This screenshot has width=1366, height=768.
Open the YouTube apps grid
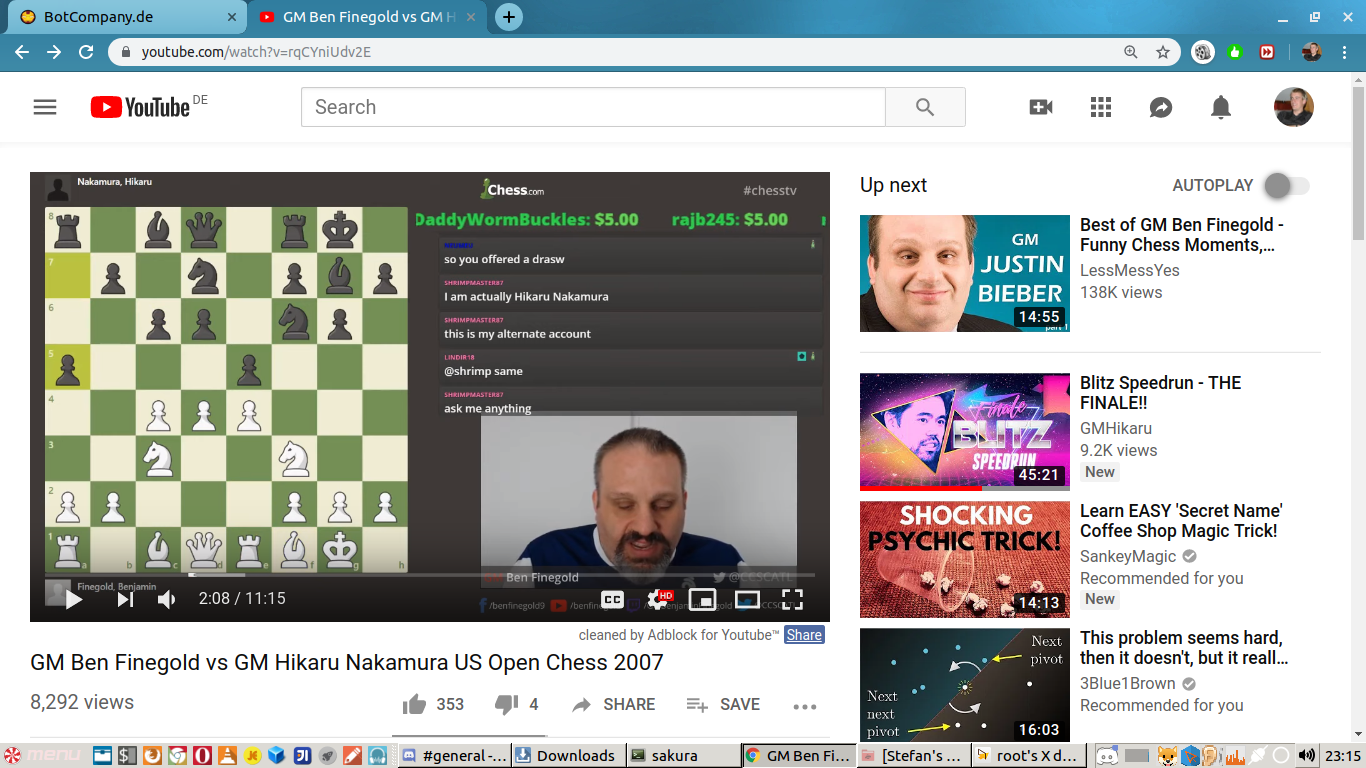(x=1101, y=107)
